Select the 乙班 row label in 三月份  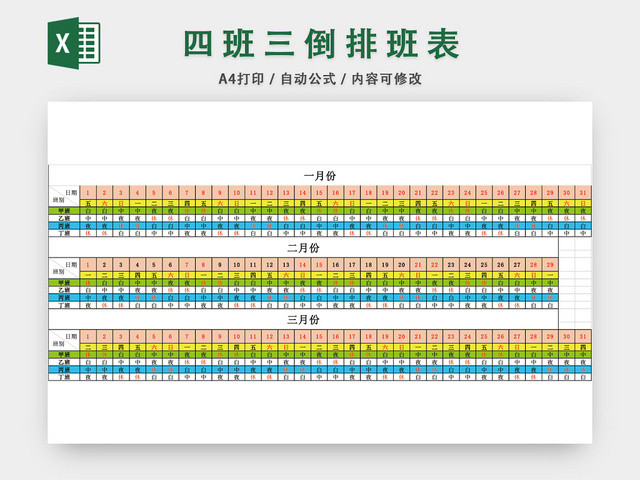[x=64, y=362]
